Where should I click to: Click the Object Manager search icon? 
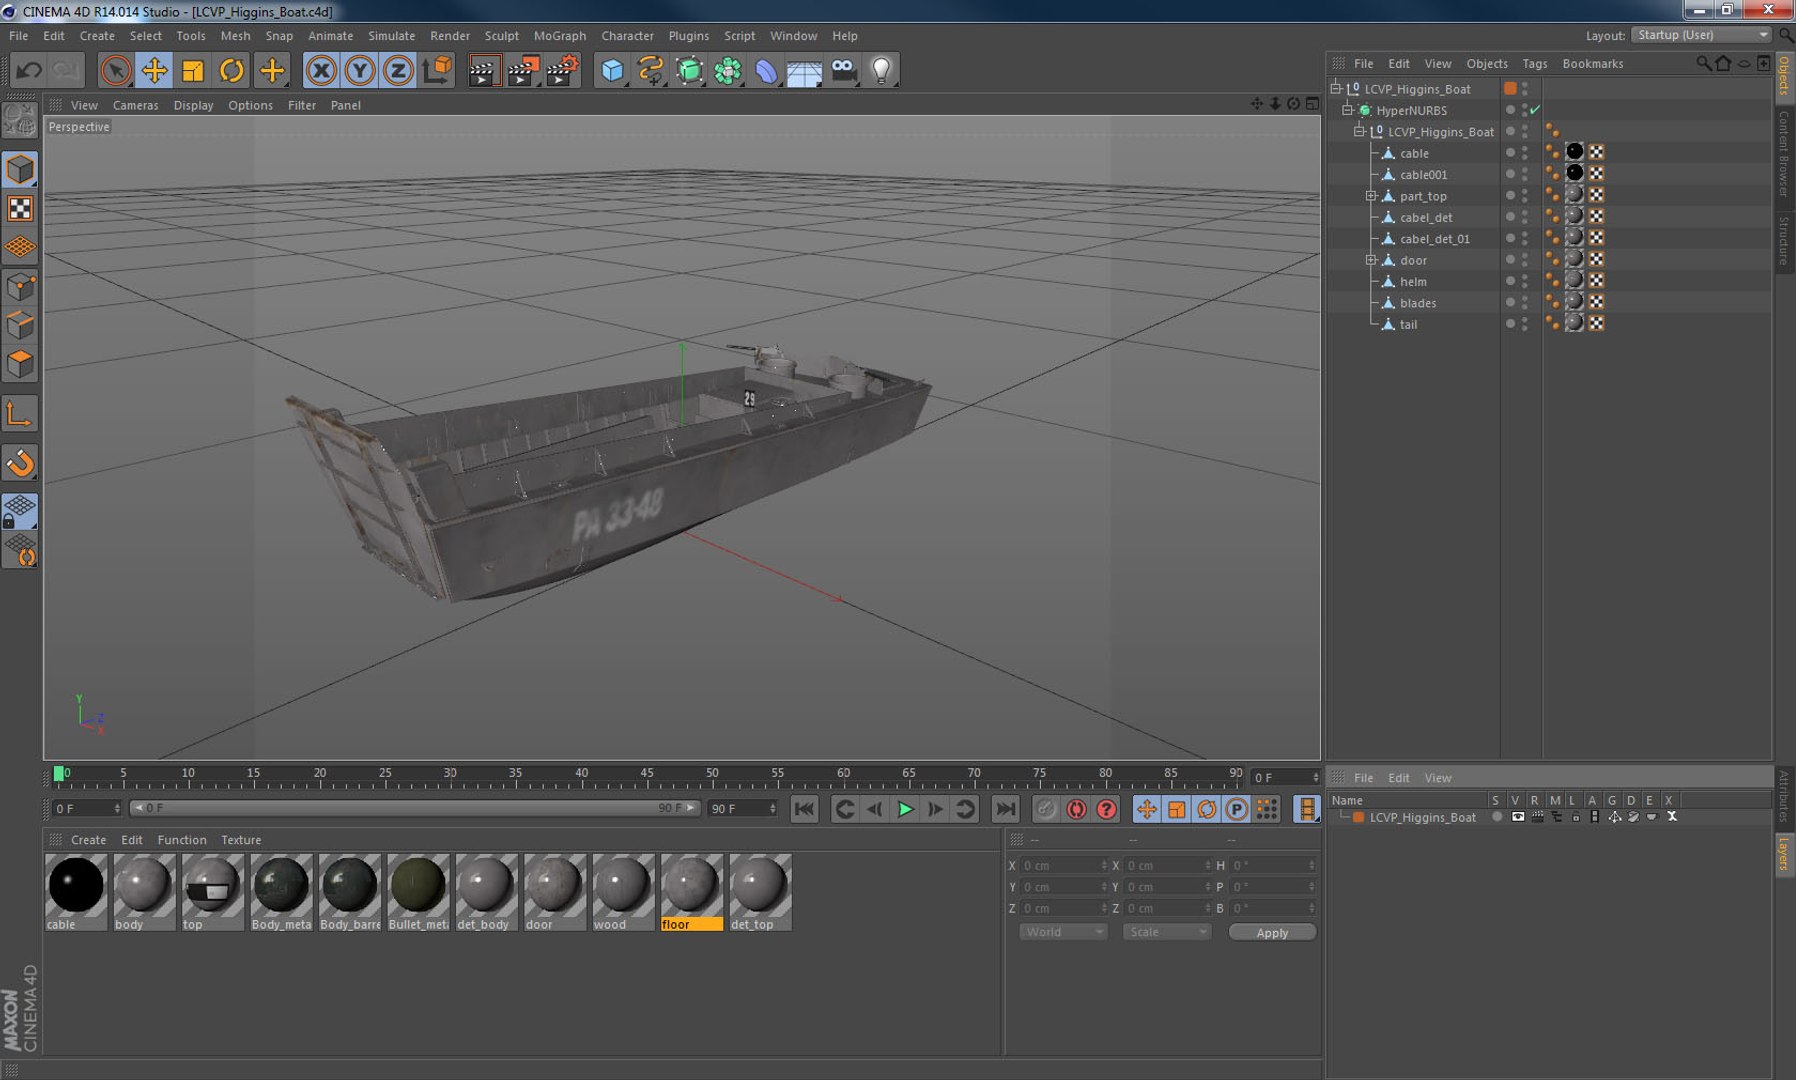coord(1703,63)
